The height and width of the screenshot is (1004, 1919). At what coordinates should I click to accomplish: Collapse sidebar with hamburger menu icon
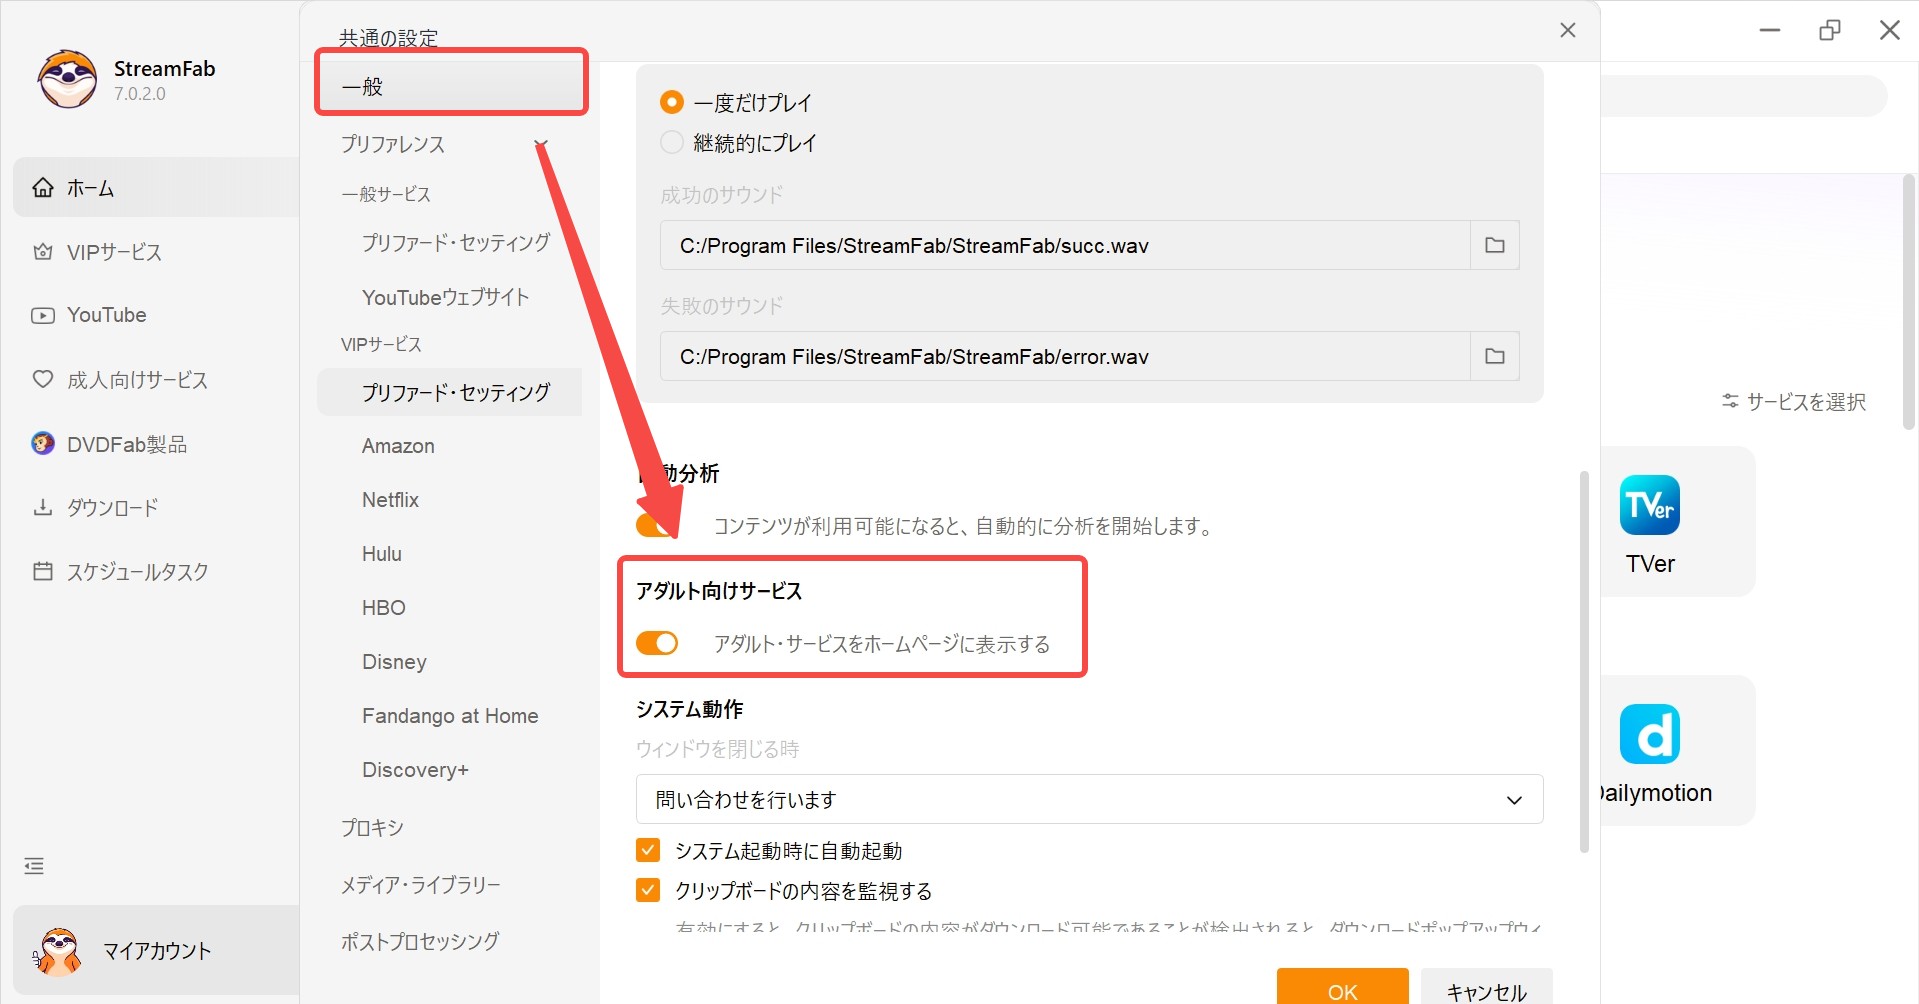(34, 866)
